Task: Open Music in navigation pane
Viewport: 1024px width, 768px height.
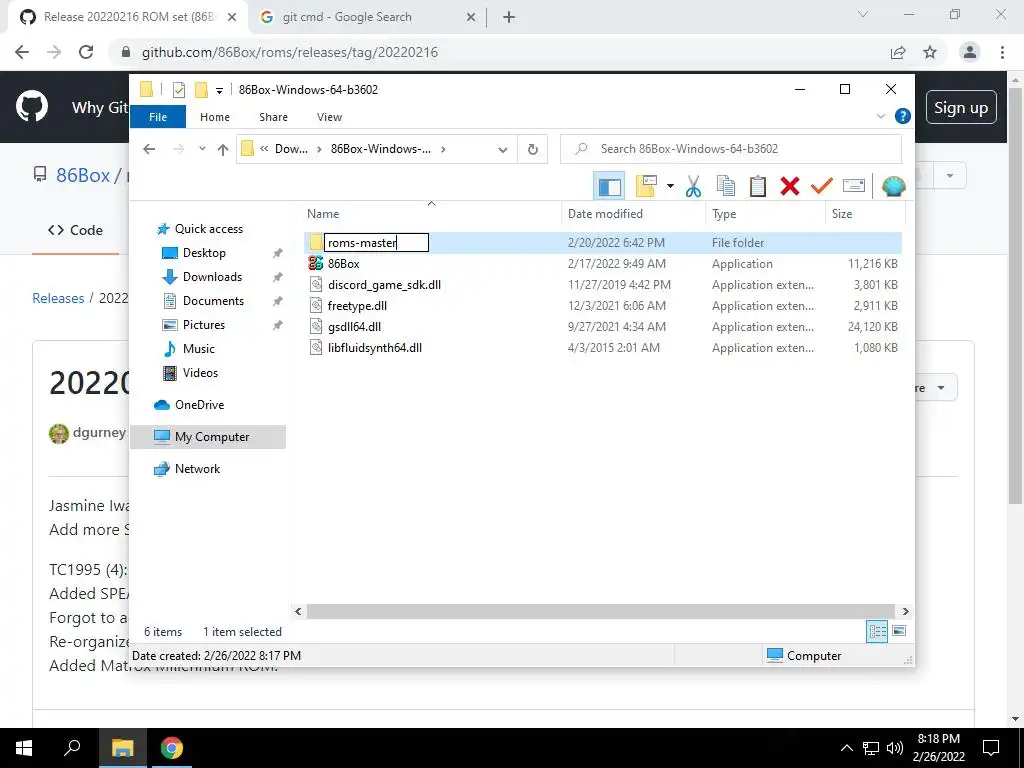Action: click(199, 349)
